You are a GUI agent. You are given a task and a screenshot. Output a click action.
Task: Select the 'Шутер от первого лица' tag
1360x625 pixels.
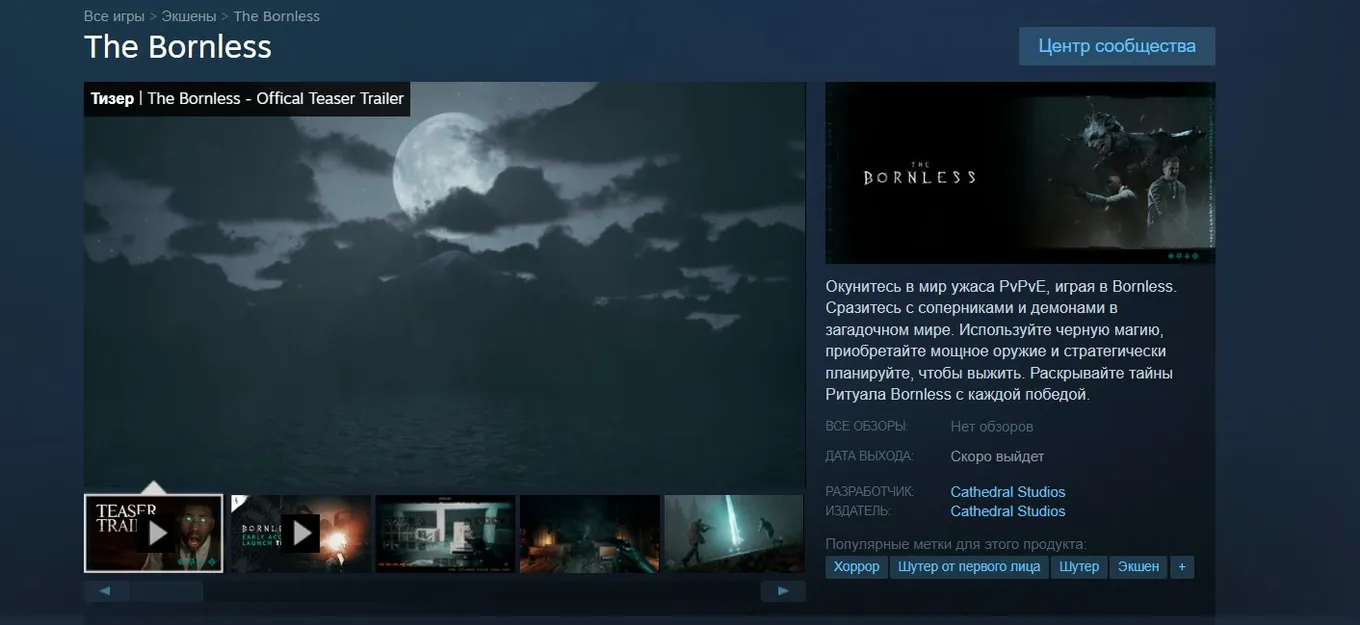pos(969,567)
